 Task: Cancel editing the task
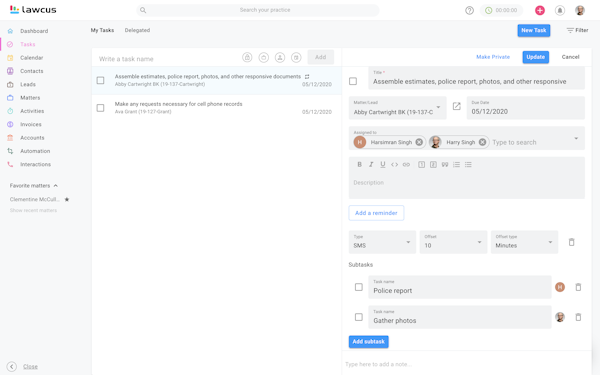pyautogui.click(x=570, y=57)
